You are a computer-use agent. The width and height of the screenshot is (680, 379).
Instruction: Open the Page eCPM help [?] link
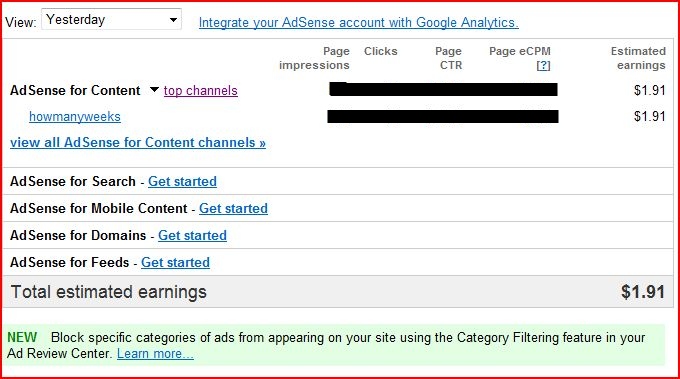543,65
